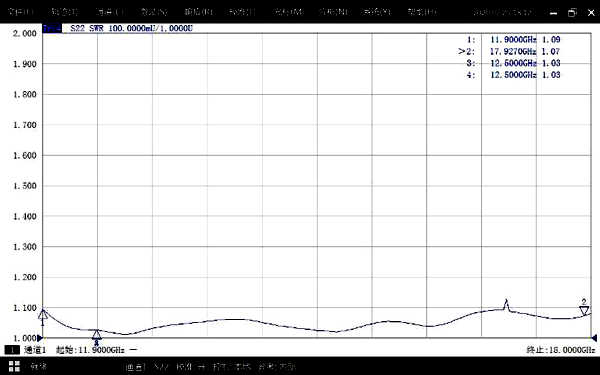This screenshot has height=375, width=600.
Task: Click the left reference level arrow at 1.000
Action: point(40,338)
